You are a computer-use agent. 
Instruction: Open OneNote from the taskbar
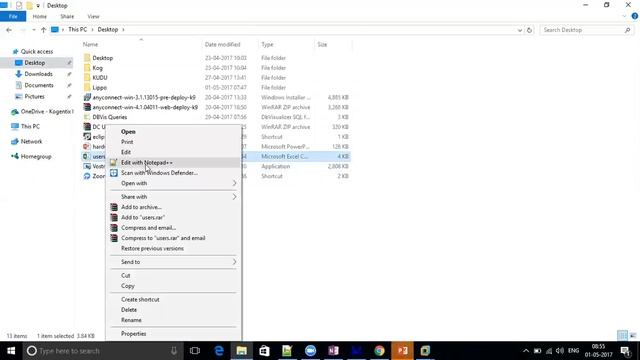click(333, 351)
